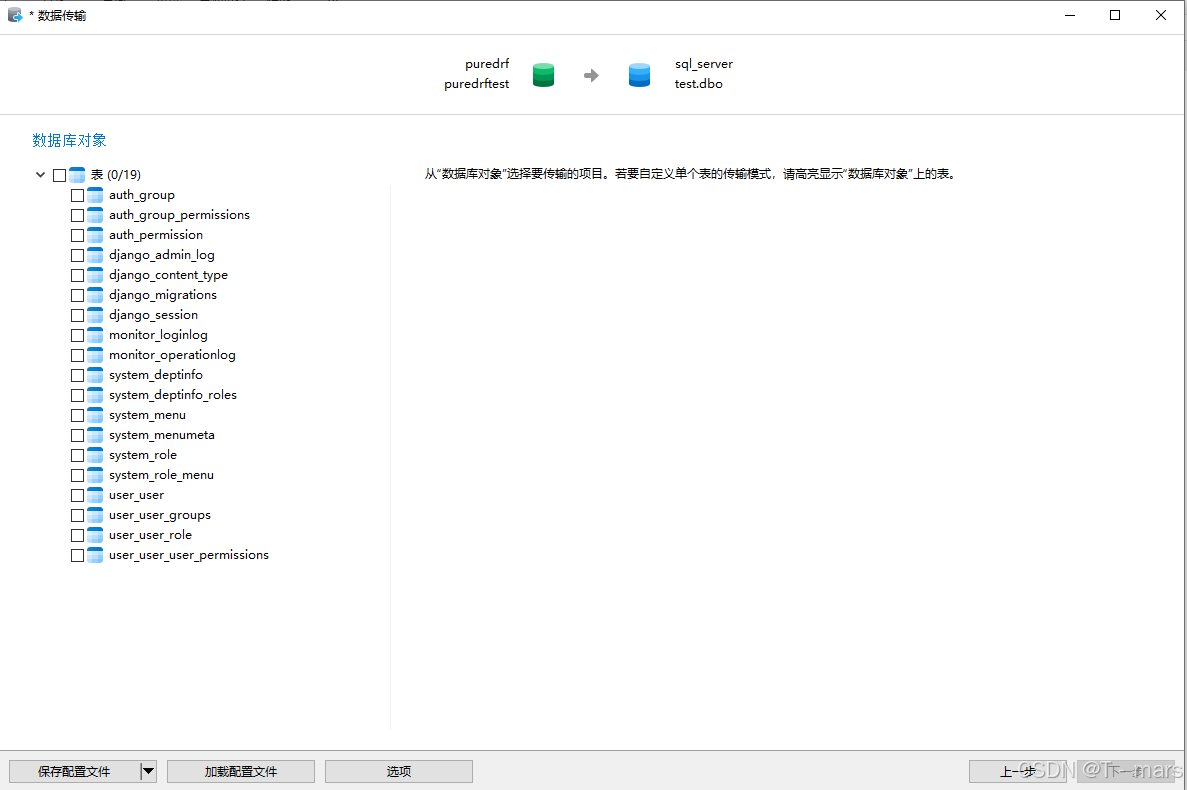
Task: Click the 数据库对象 heading
Action: pos(69,140)
